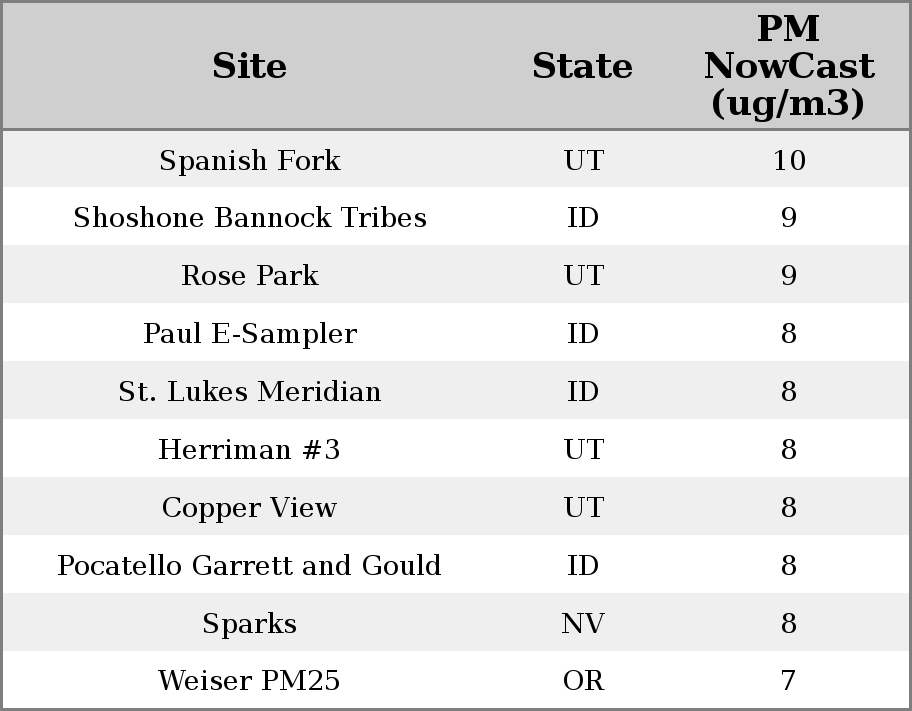Click the State column header
This screenshot has height=711, width=912.
point(582,66)
